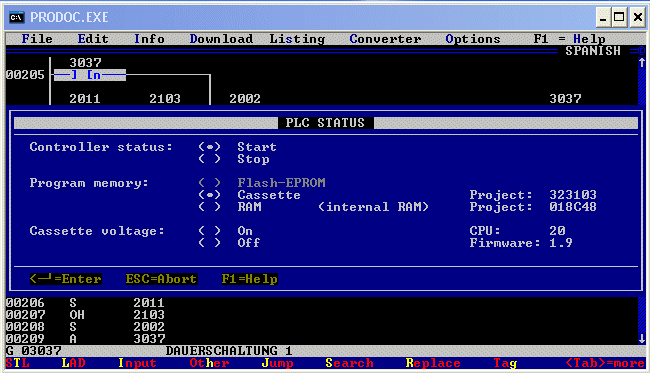
Task: Click the Input function key label
Action: [x=137, y=363]
